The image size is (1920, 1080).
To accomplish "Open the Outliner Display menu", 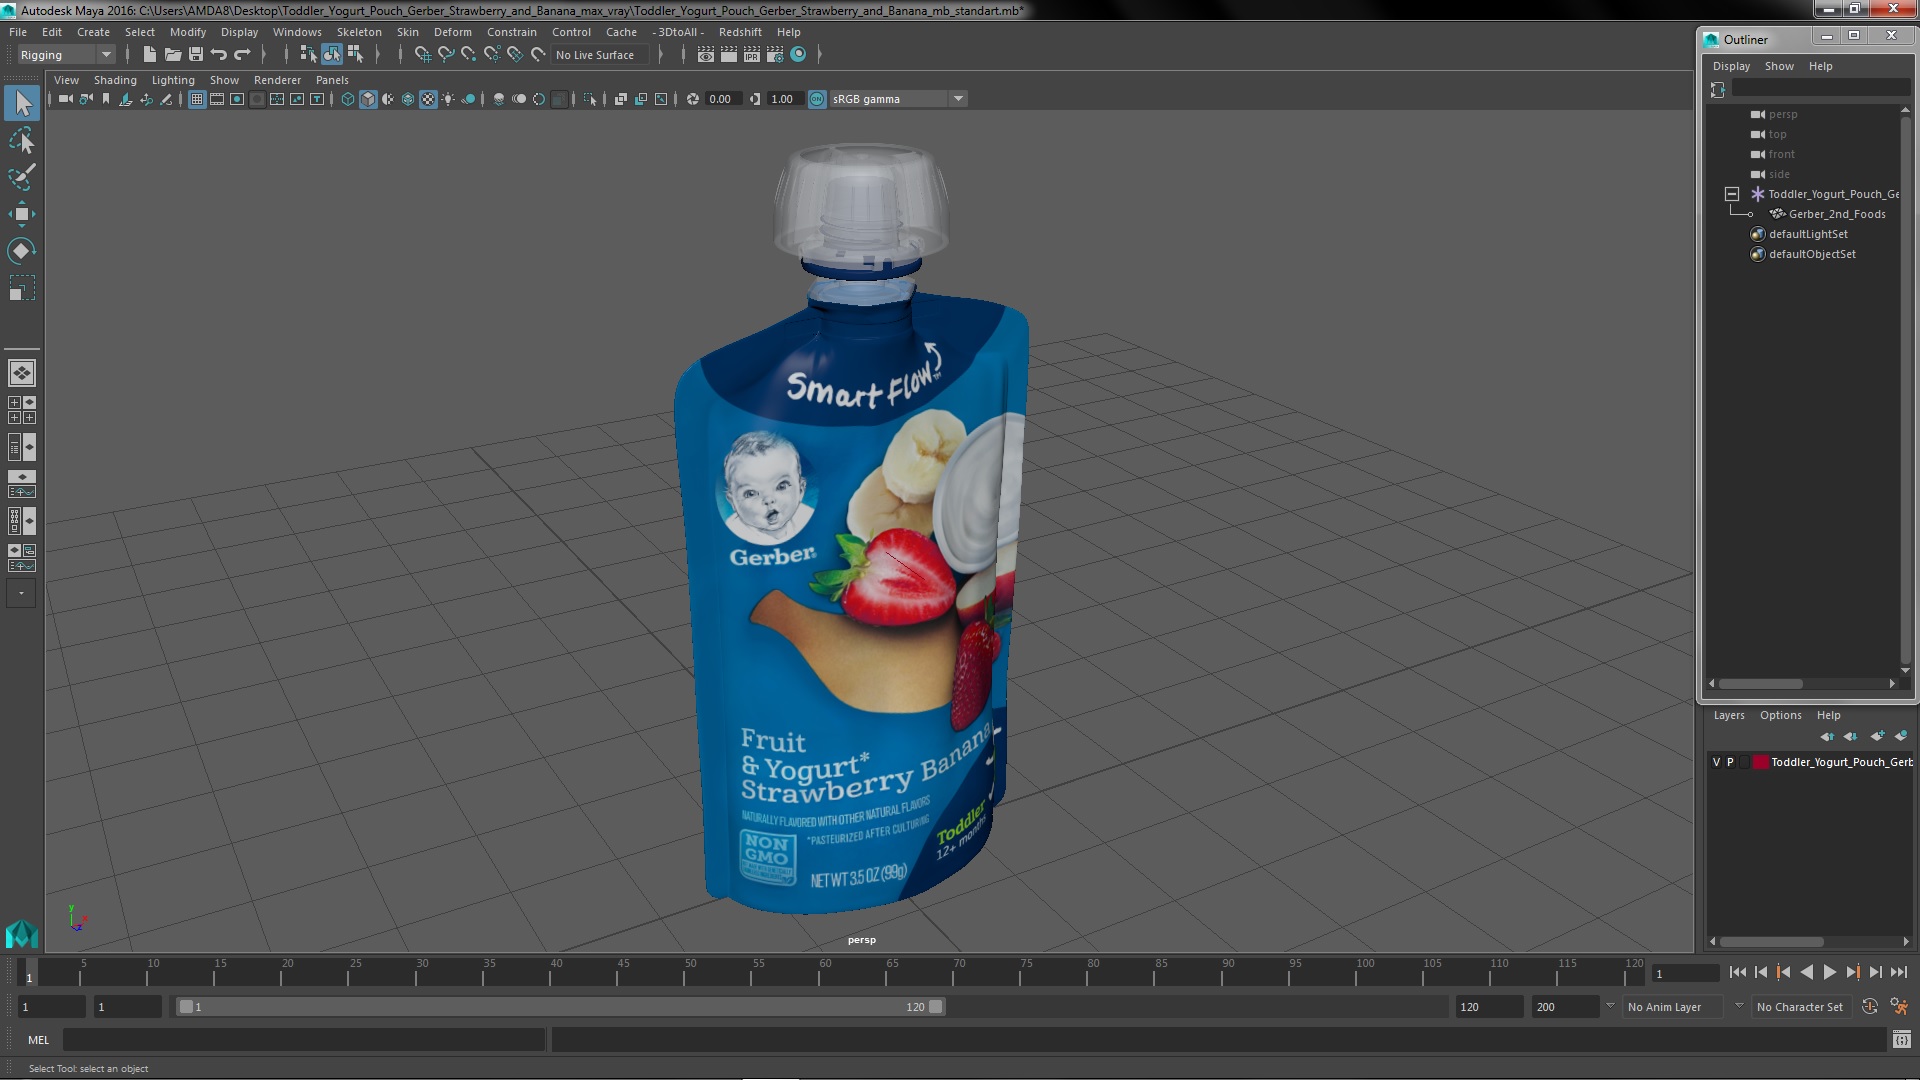I will coord(1731,66).
